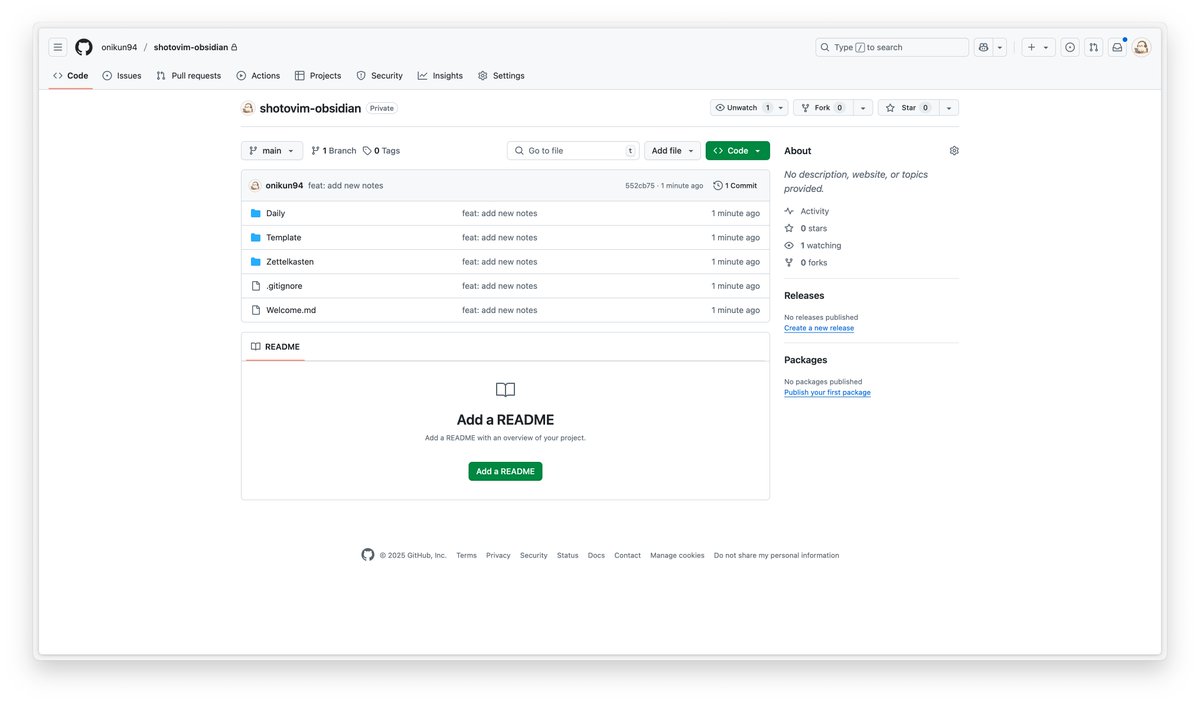
Task: Click the GitHub logo in header
Action: point(84,47)
